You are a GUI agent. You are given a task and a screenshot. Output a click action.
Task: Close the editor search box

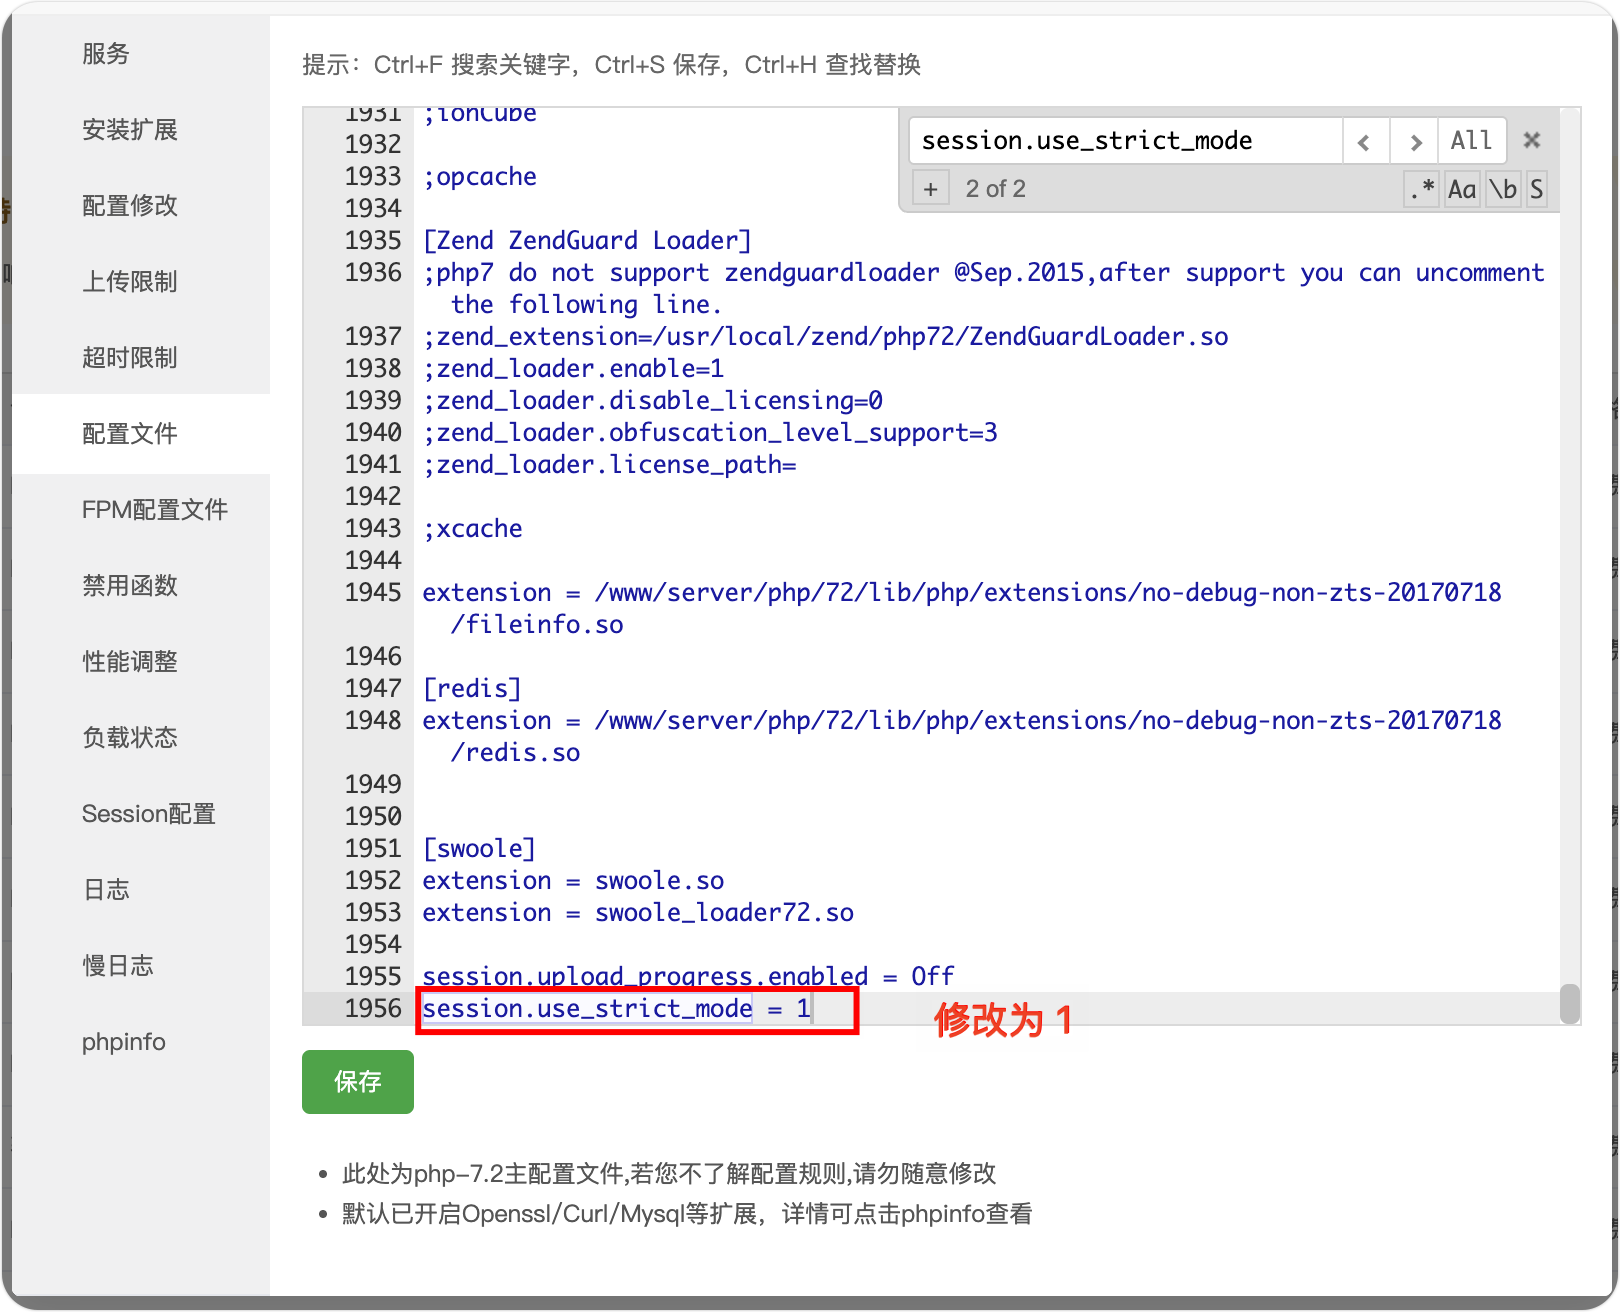pos(1531,141)
